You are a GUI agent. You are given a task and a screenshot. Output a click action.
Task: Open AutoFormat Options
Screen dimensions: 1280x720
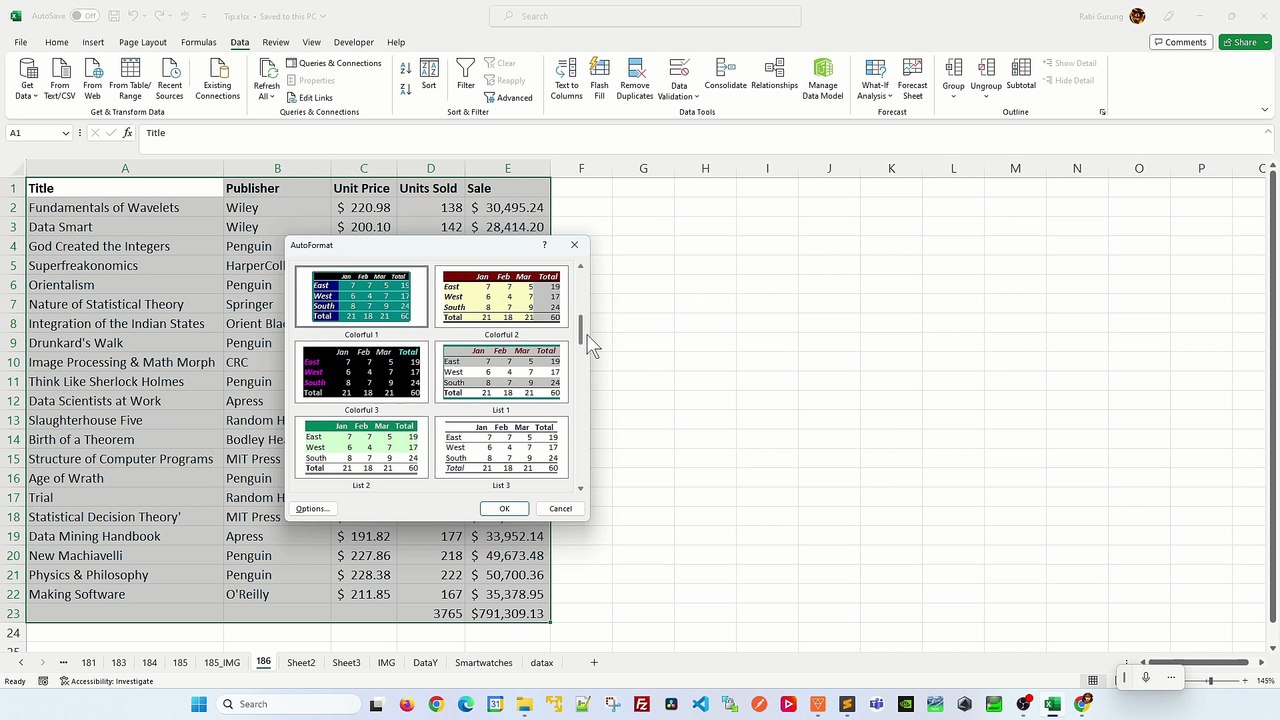pyautogui.click(x=312, y=509)
